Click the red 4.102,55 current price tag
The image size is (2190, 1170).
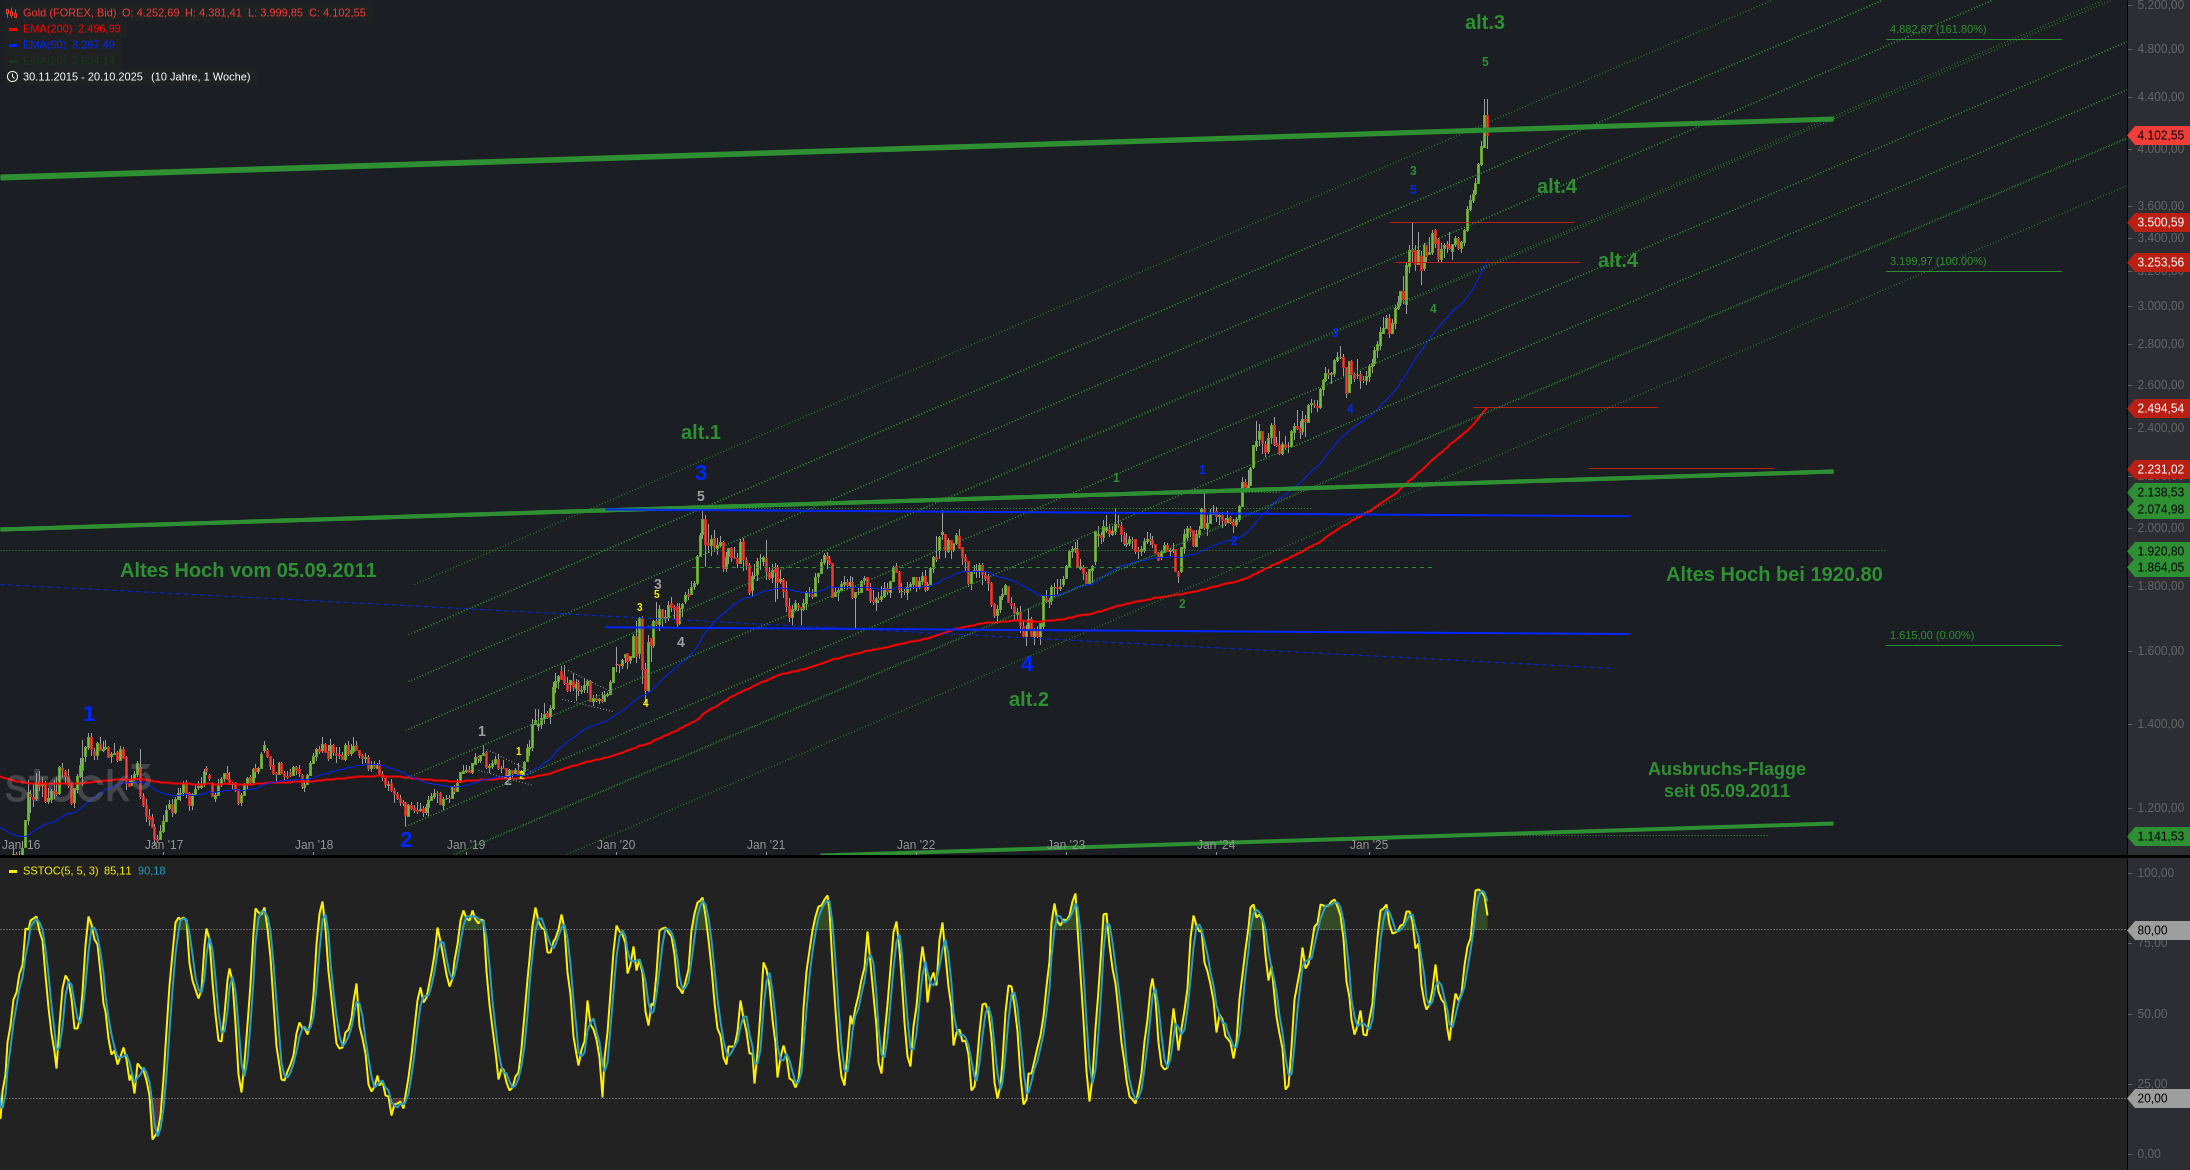pyautogui.click(x=2159, y=135)
